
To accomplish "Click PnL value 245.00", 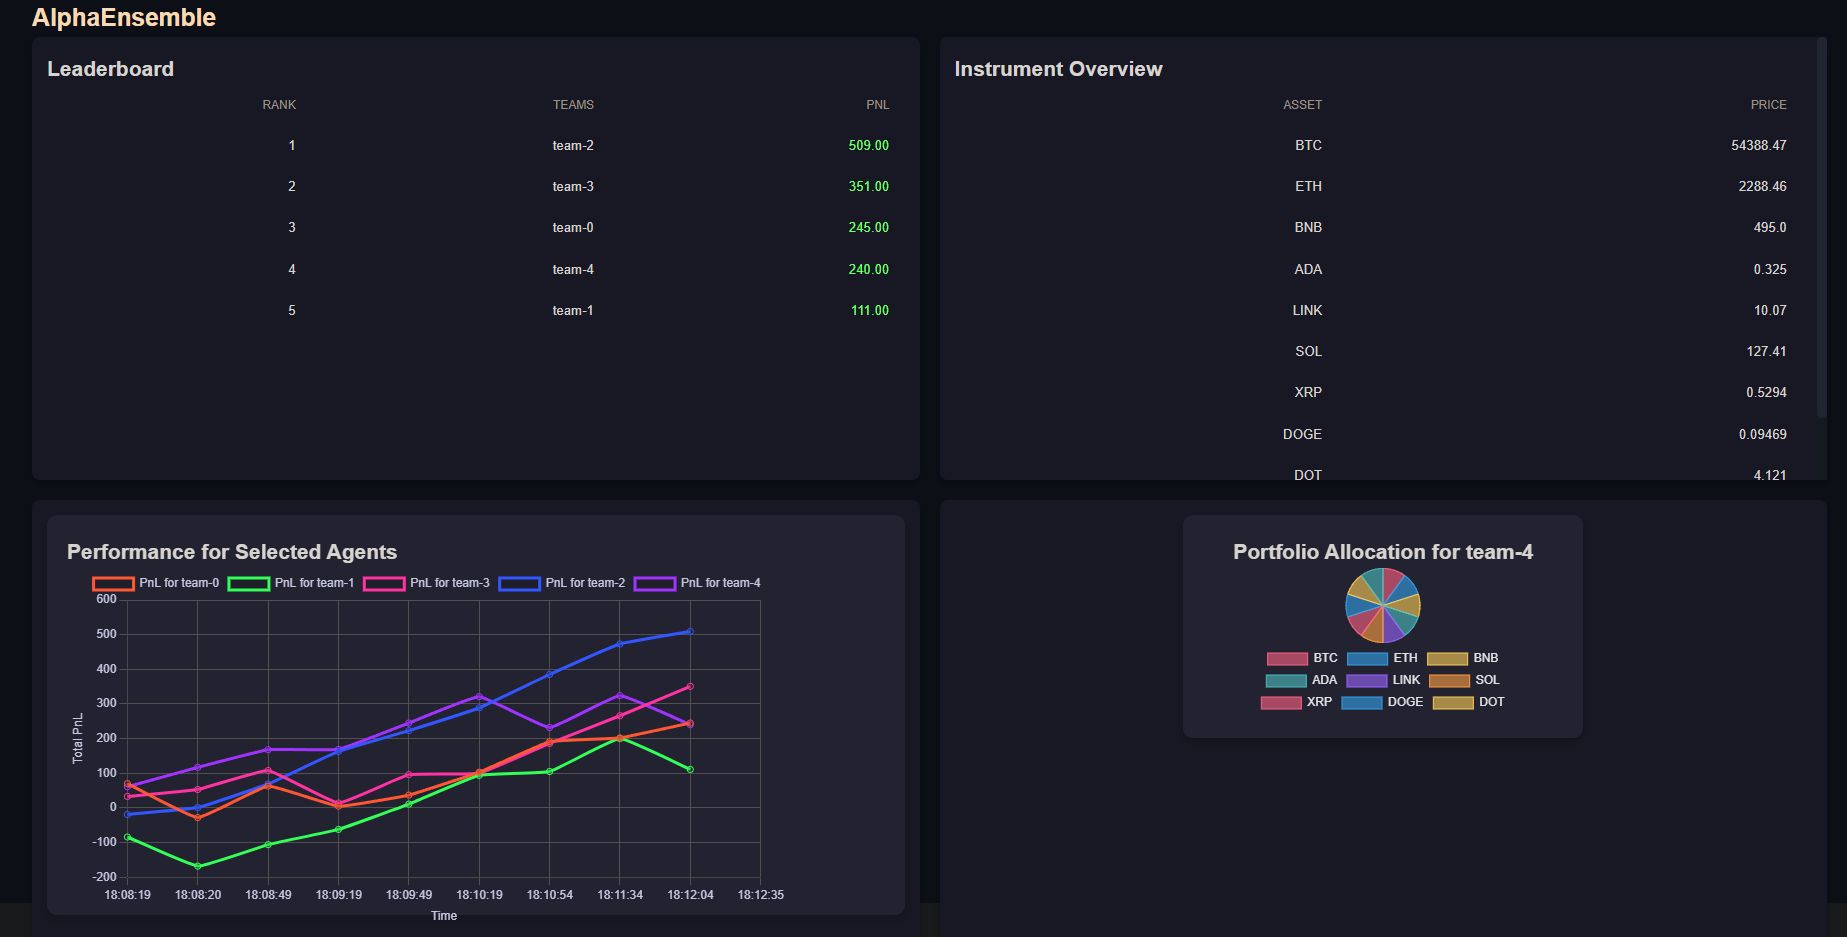I will [x=868, y=227].
